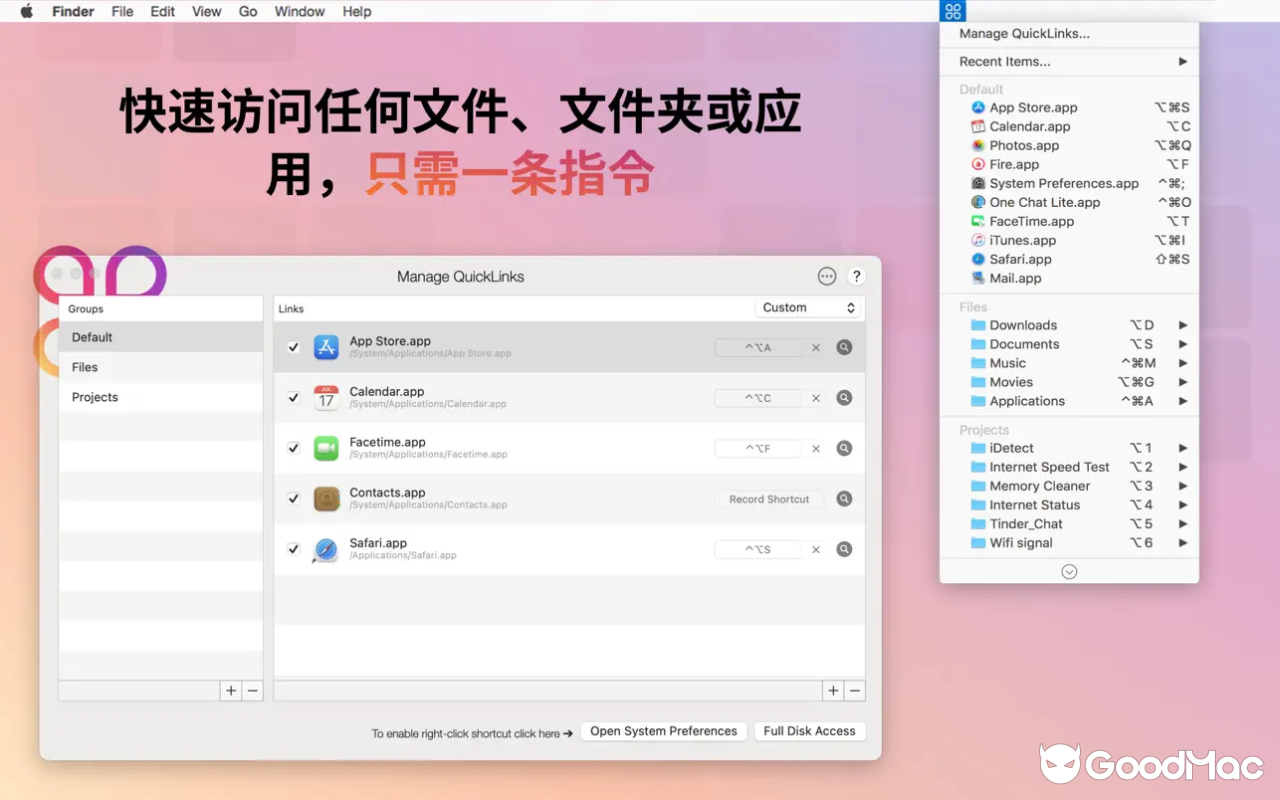This screenshot has width=1280, height=800.
Task: Add a new link with plus button
Action: coord(833,690)
